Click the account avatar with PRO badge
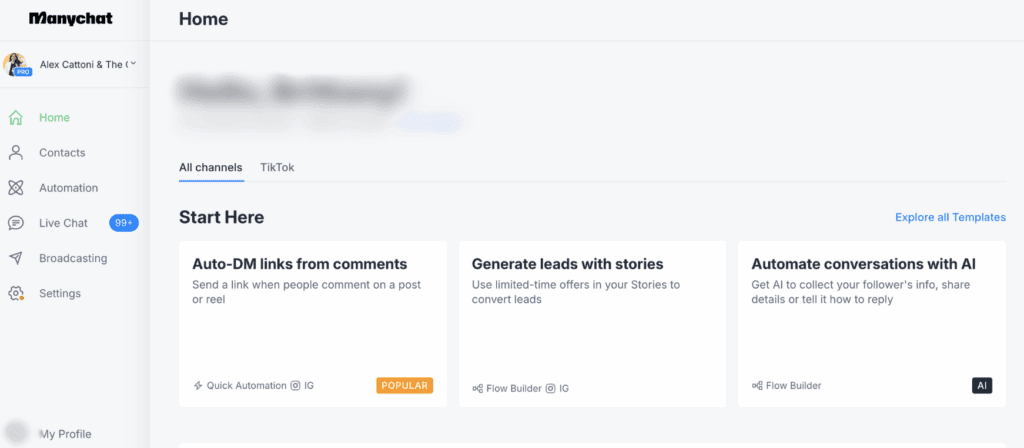This screenshot has height=448, width=1024. tap(16, 65)
